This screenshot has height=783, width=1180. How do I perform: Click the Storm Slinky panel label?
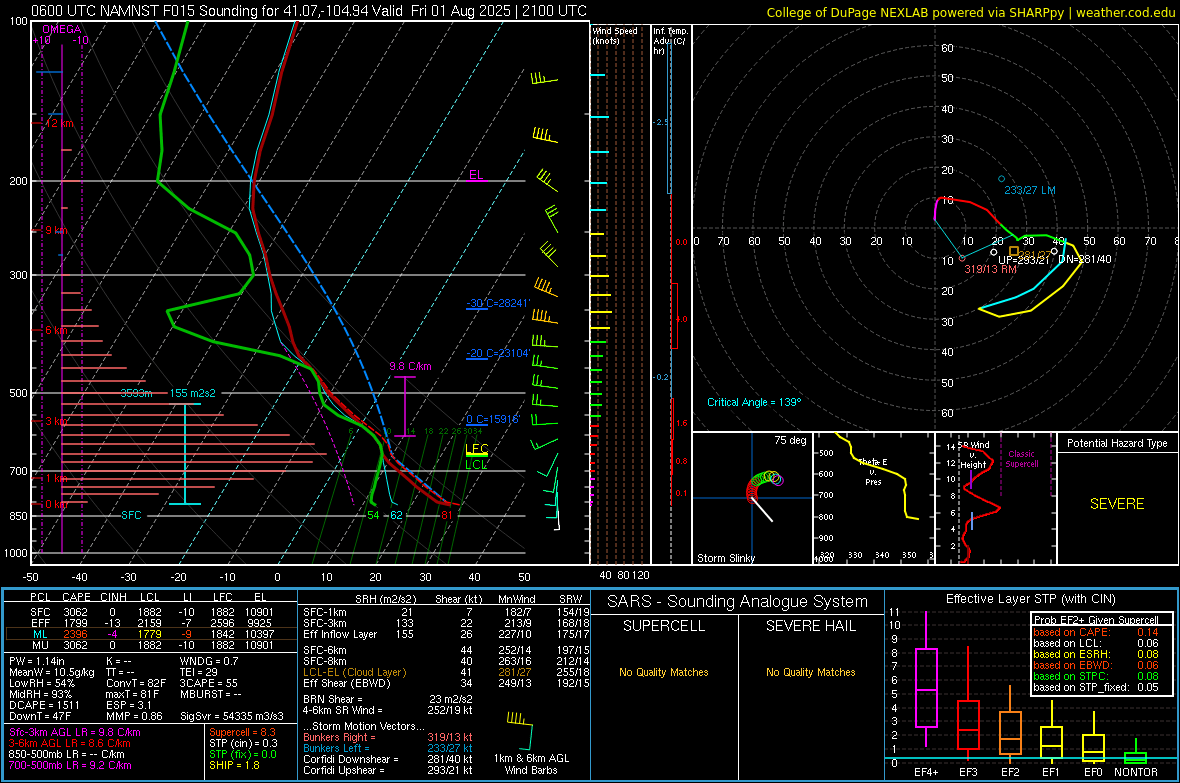[x=725, y=558]
